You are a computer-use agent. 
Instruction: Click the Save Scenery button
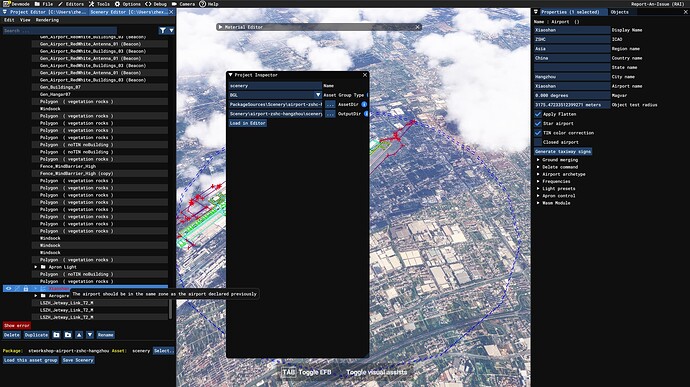[78, 360]
